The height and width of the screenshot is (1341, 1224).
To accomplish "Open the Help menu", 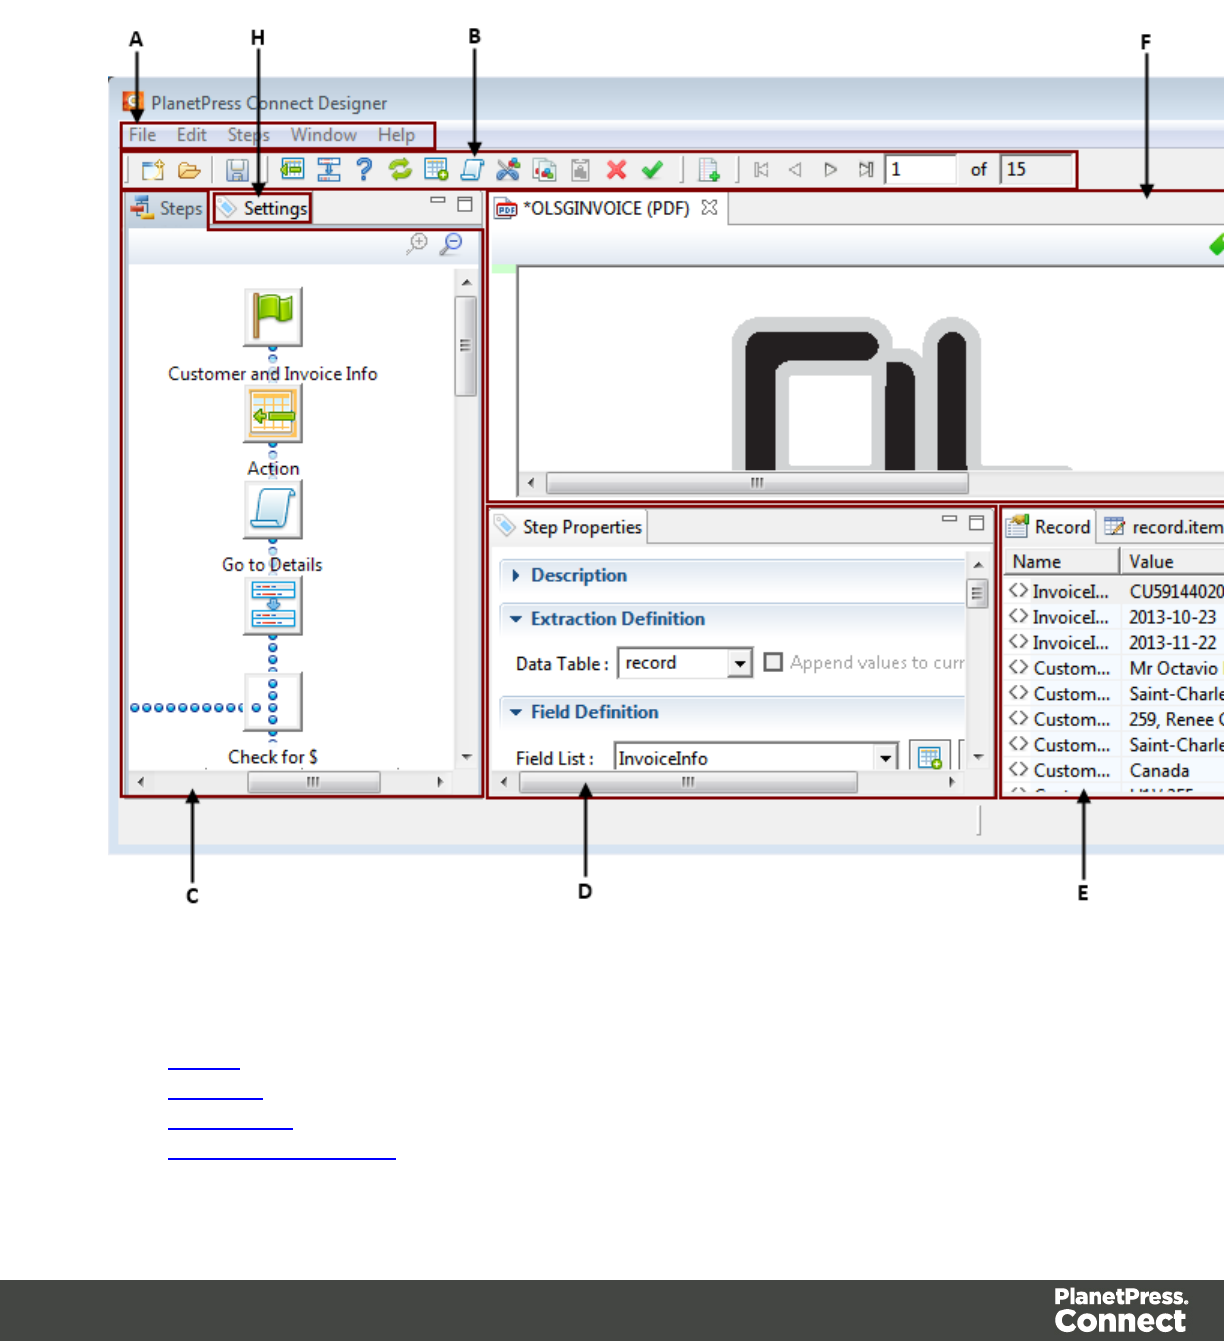I will pyautogui.click(x=396, y=135).
